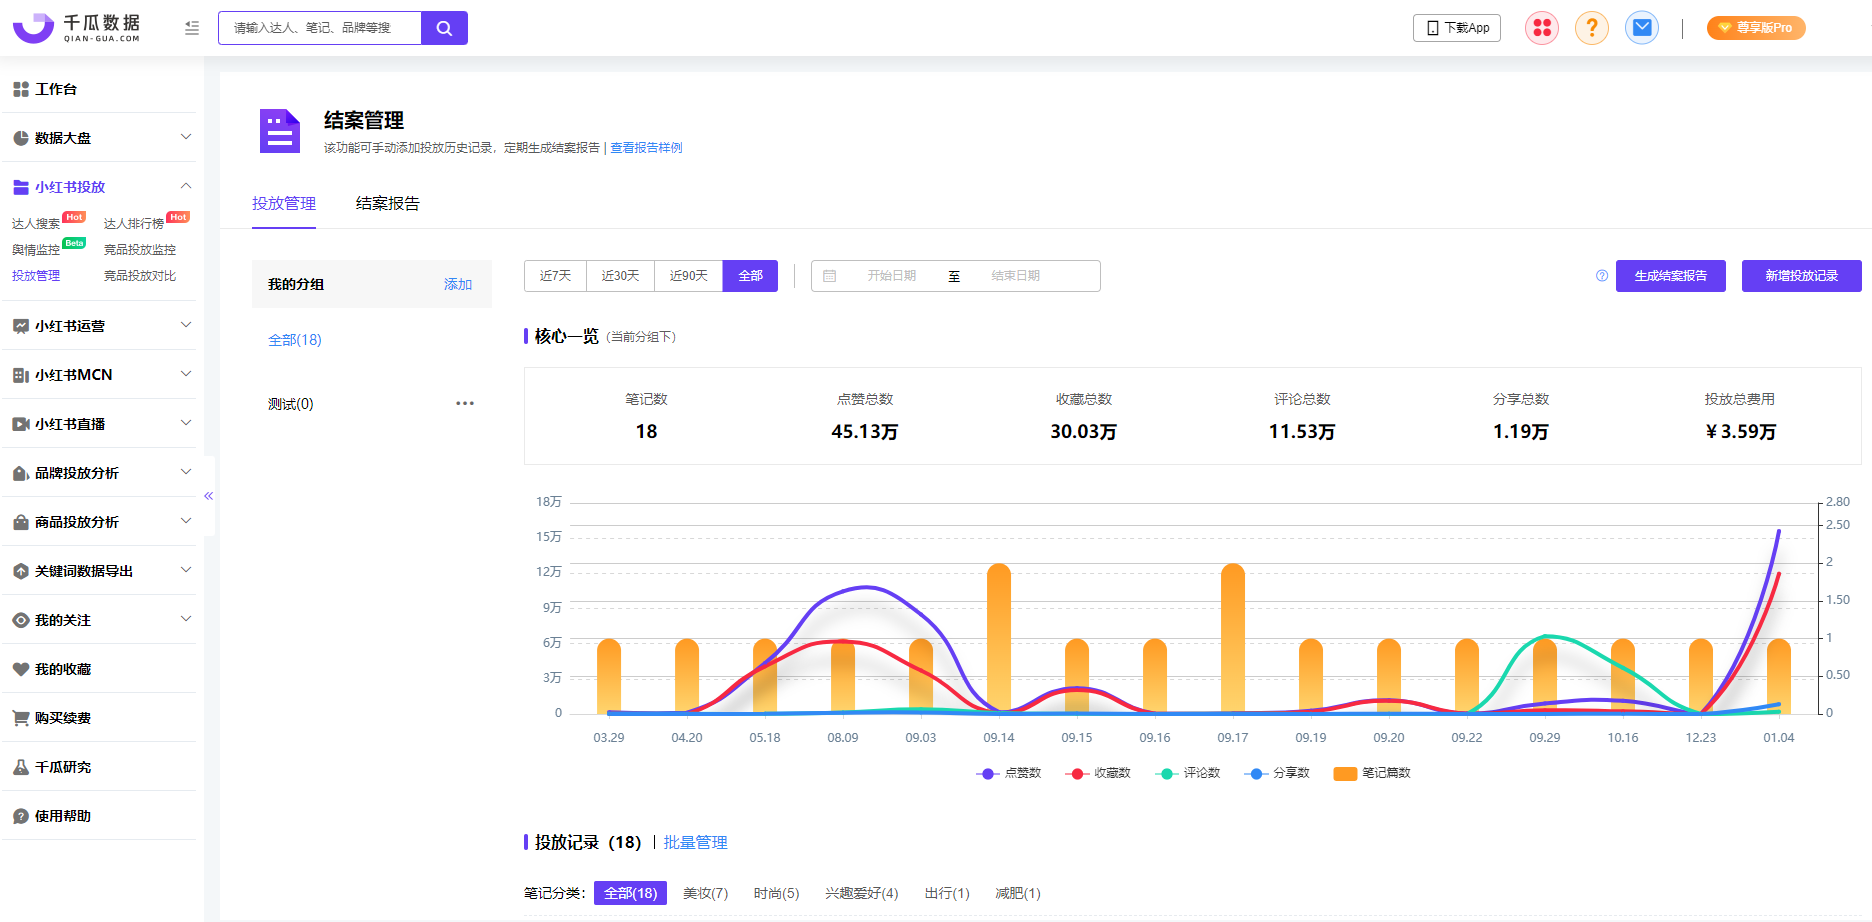Select the 全部 time range
This screenshot has height=922, width=1872.
(x=750, y=276)
